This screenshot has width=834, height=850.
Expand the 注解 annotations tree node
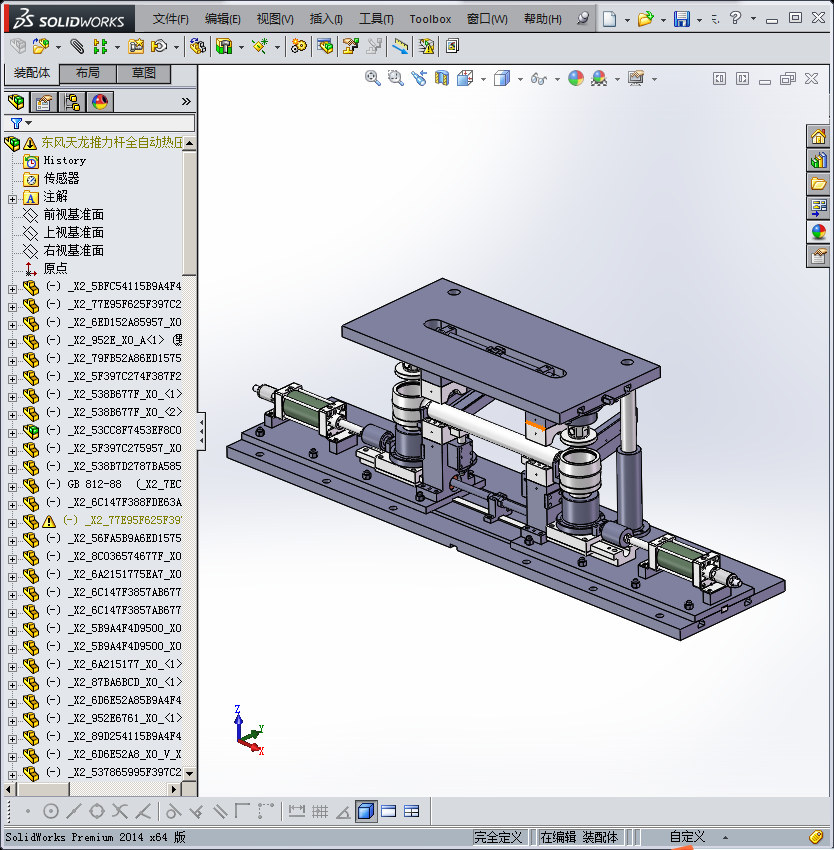13,198
